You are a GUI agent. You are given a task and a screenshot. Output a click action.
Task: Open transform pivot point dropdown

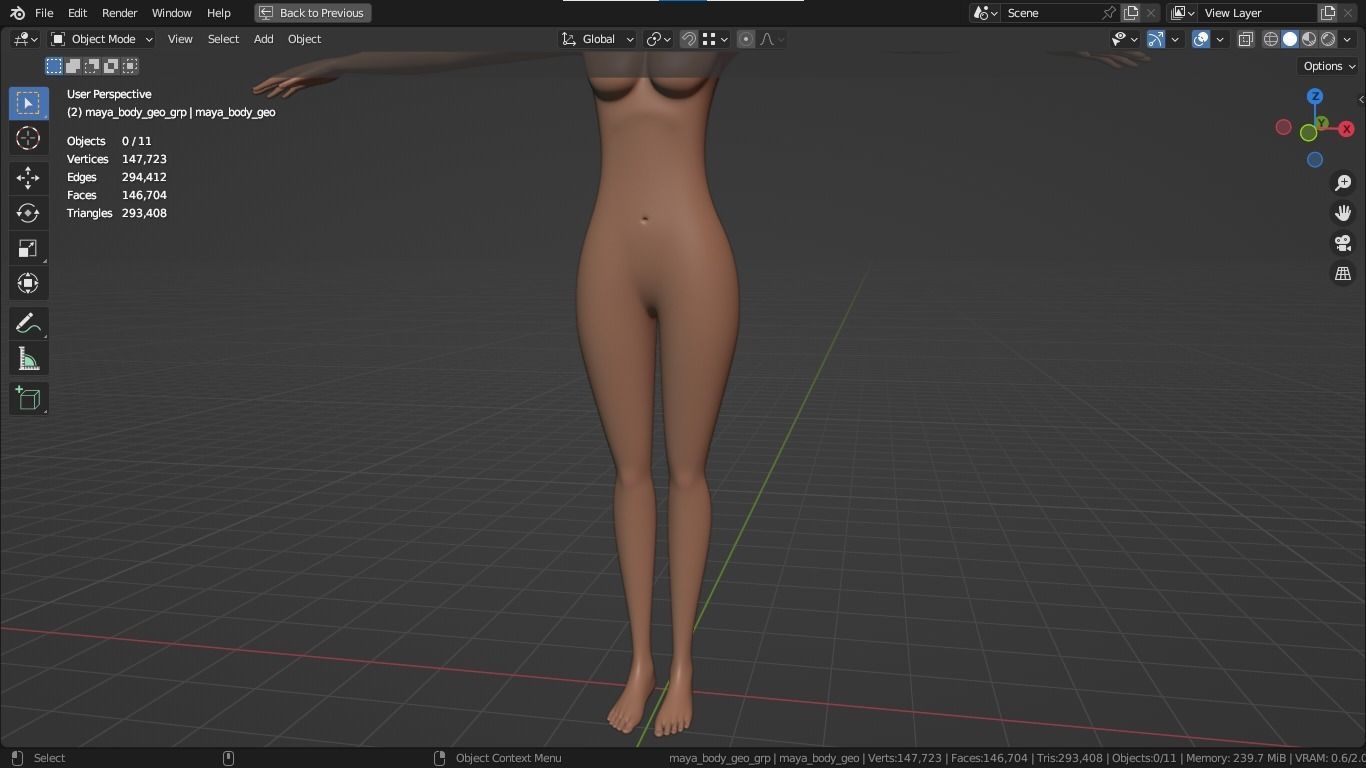658,39
